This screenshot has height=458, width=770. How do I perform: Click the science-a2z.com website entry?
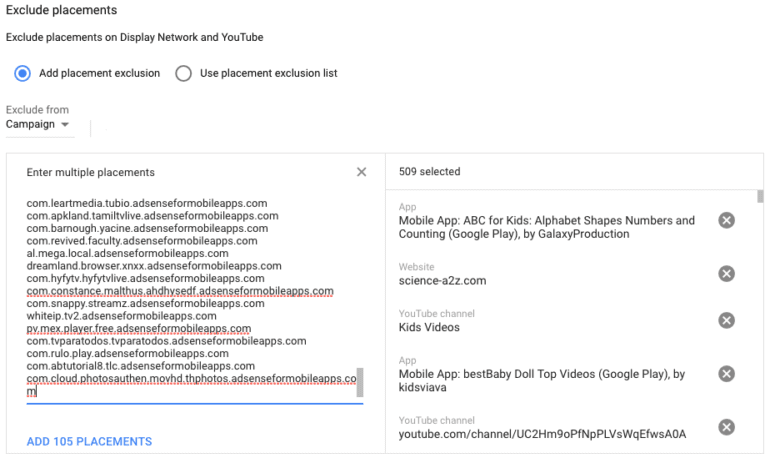coord(442,281)
